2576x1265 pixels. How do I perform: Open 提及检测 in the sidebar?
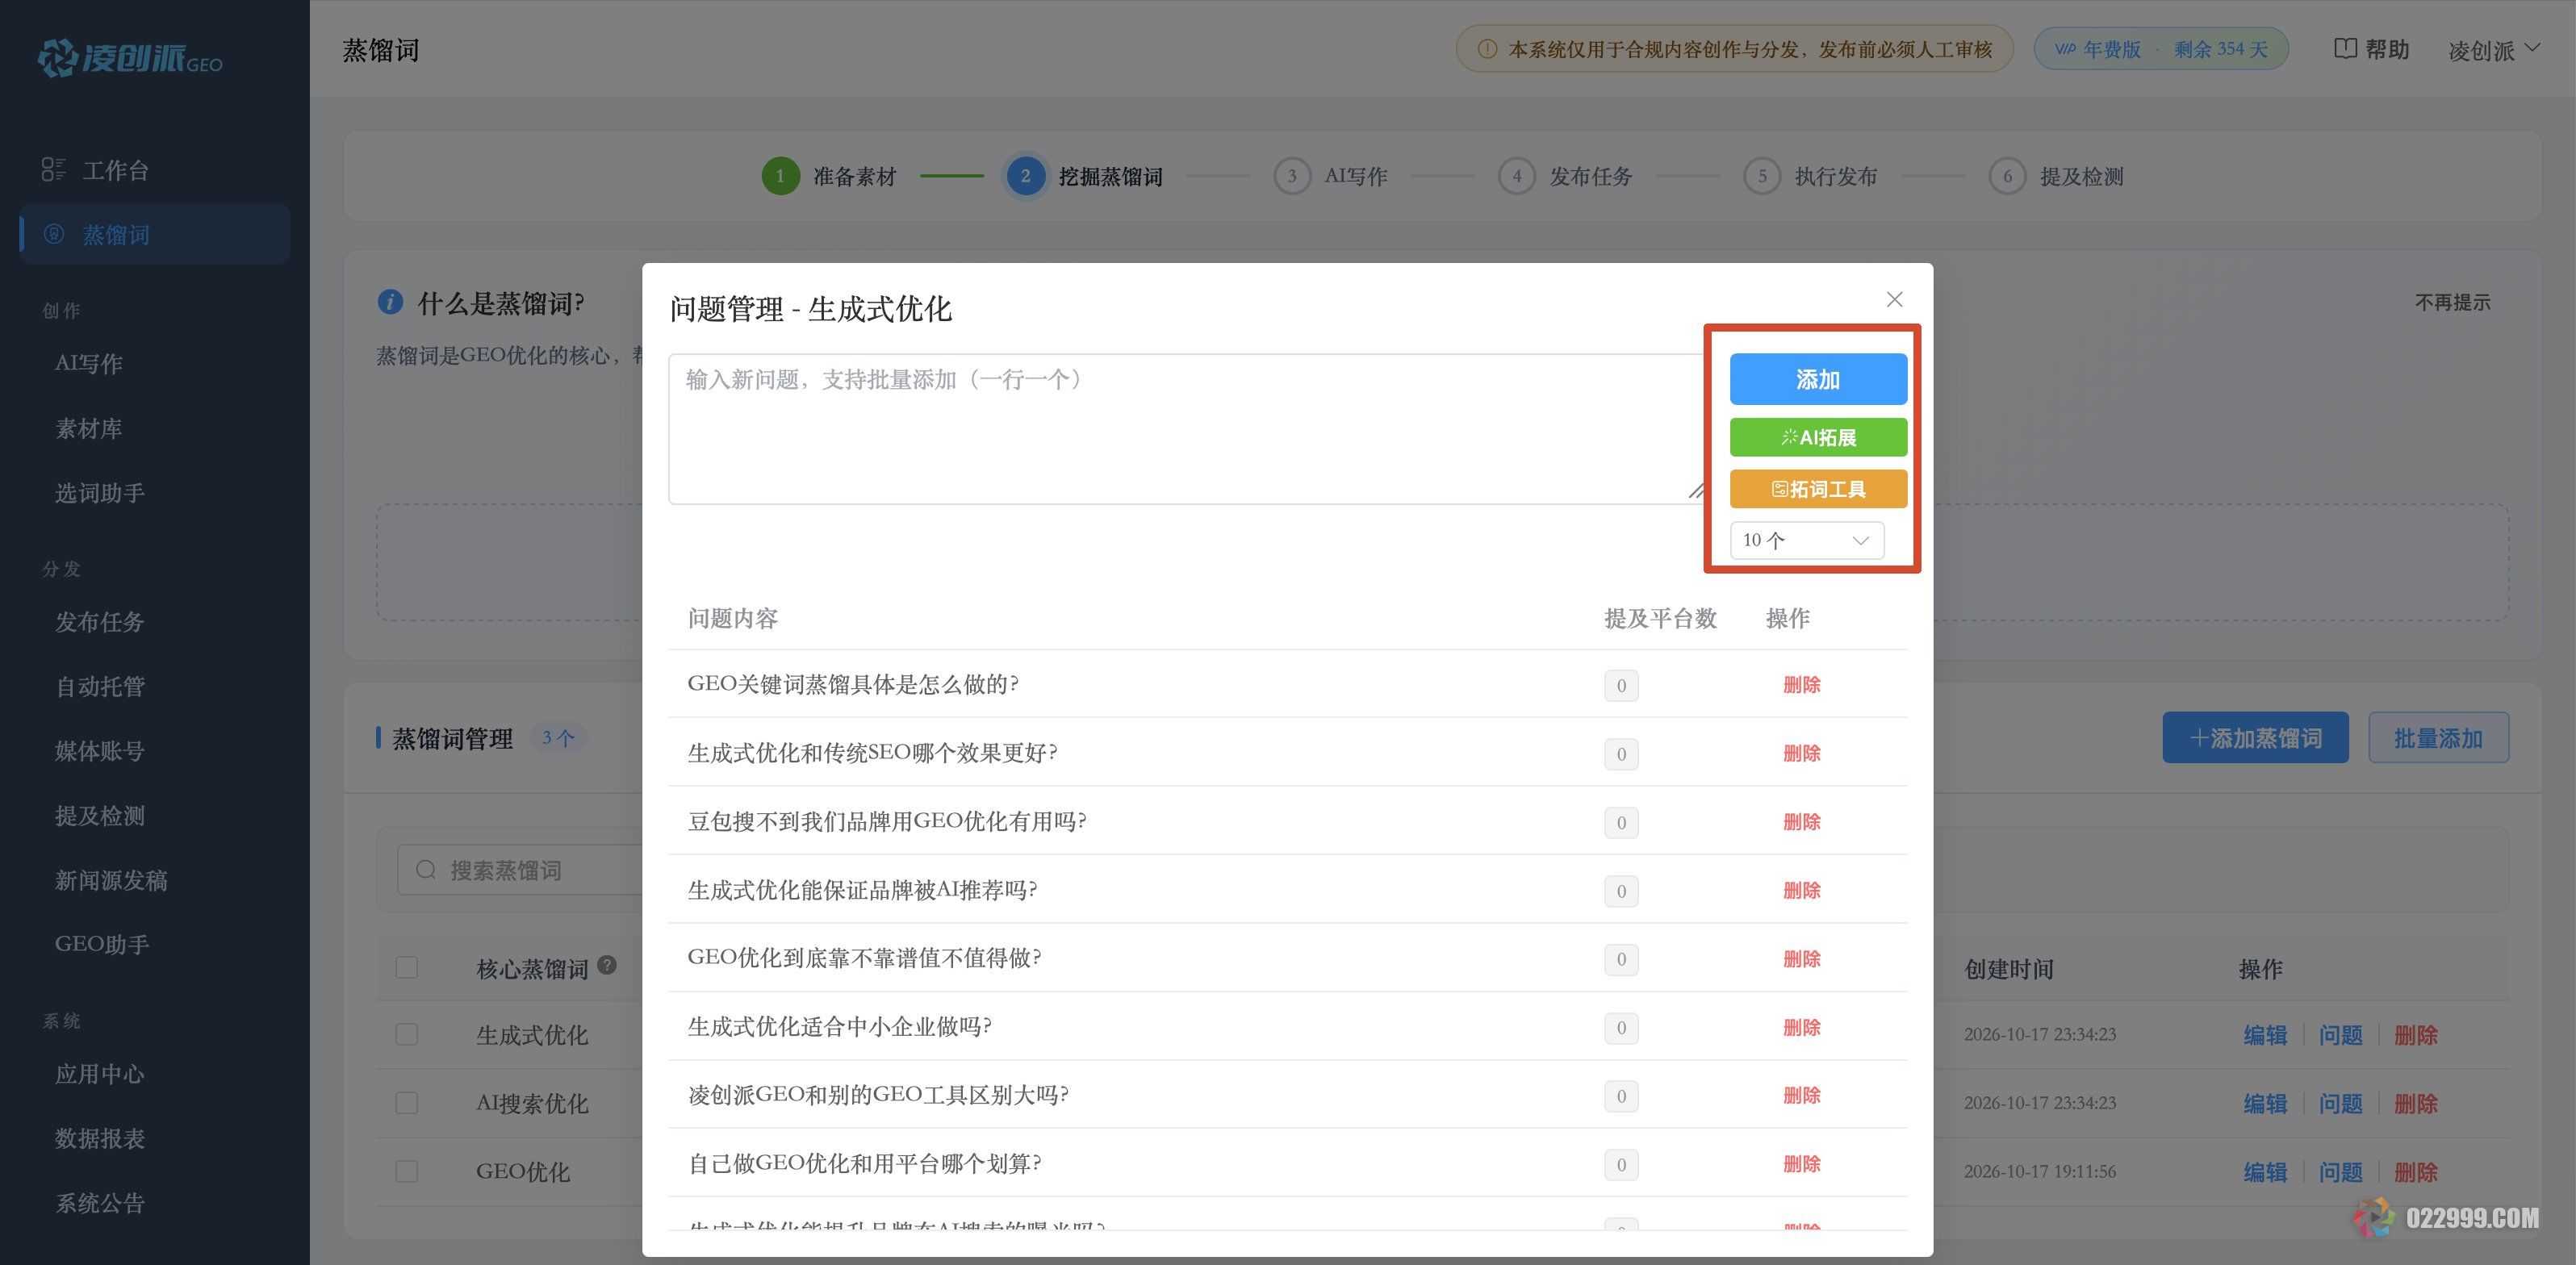[100, 815]
